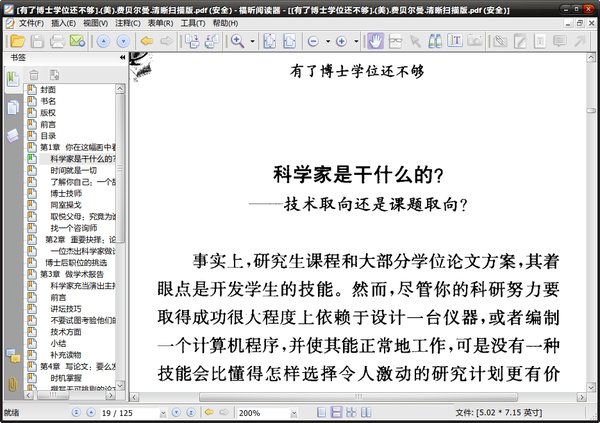Viewport: 600px width, 423px height.
Task: Click the comment note tool in toolbar
Action: 559,41
